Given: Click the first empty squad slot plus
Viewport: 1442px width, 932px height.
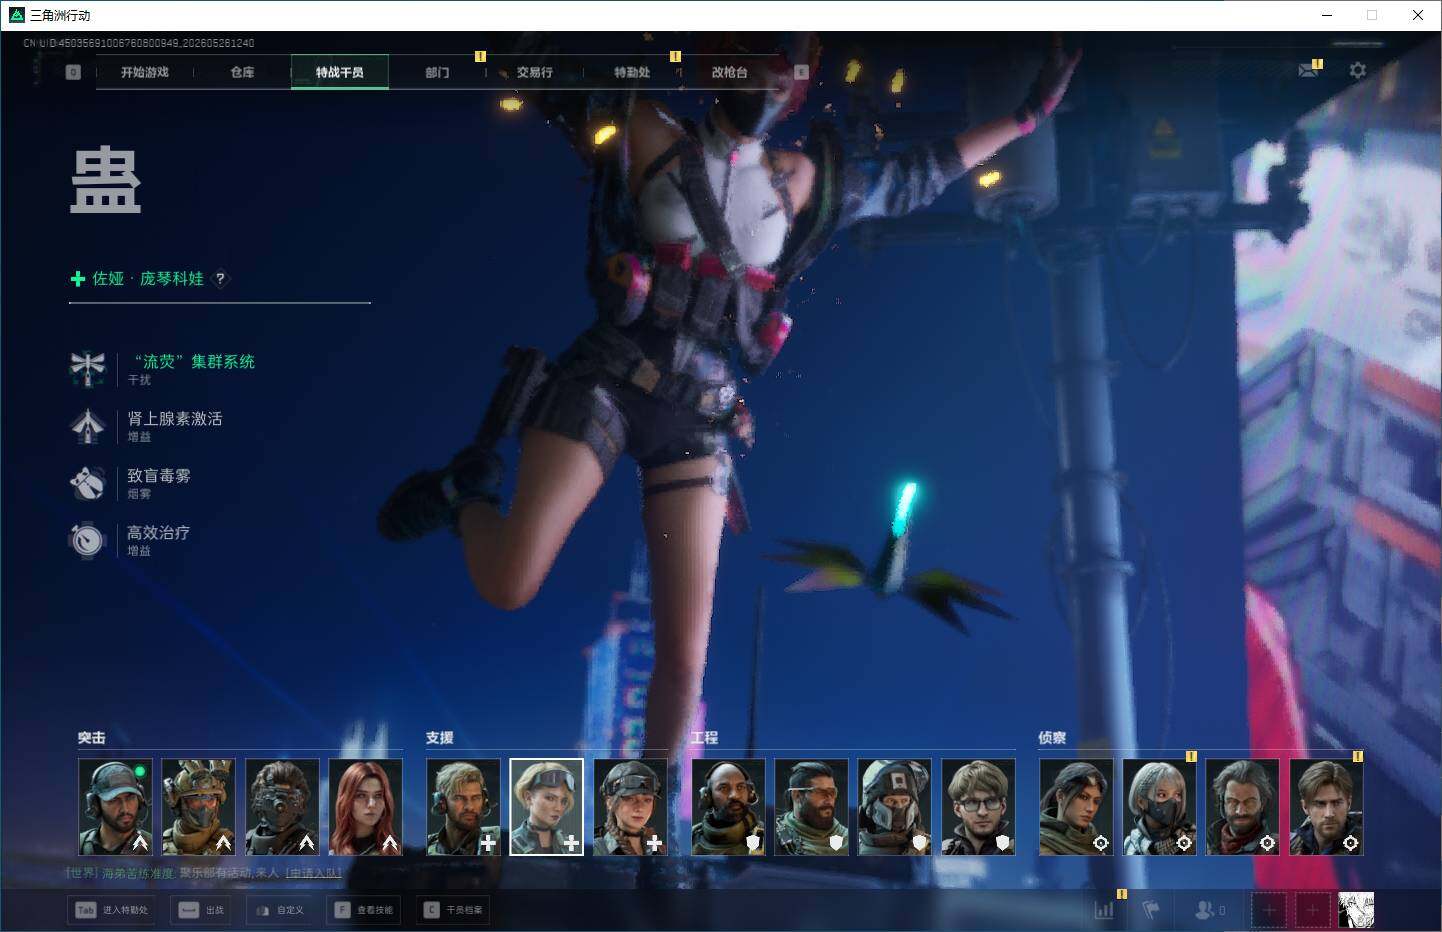Looking at the screenshot, I should pos(1269,910).
